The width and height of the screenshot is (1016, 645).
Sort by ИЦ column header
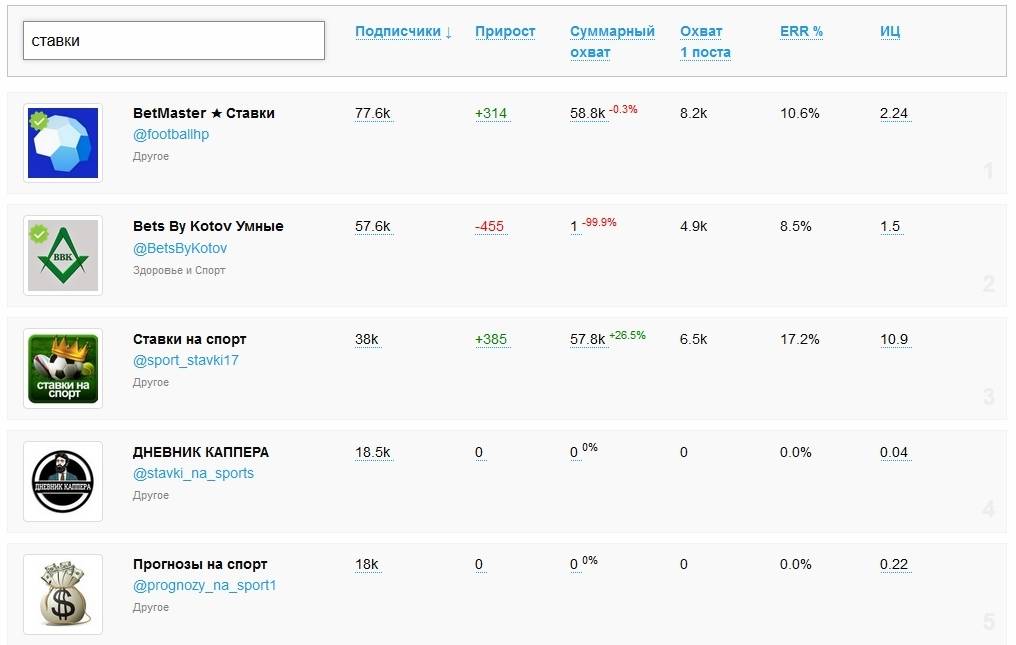coord(890,32)
